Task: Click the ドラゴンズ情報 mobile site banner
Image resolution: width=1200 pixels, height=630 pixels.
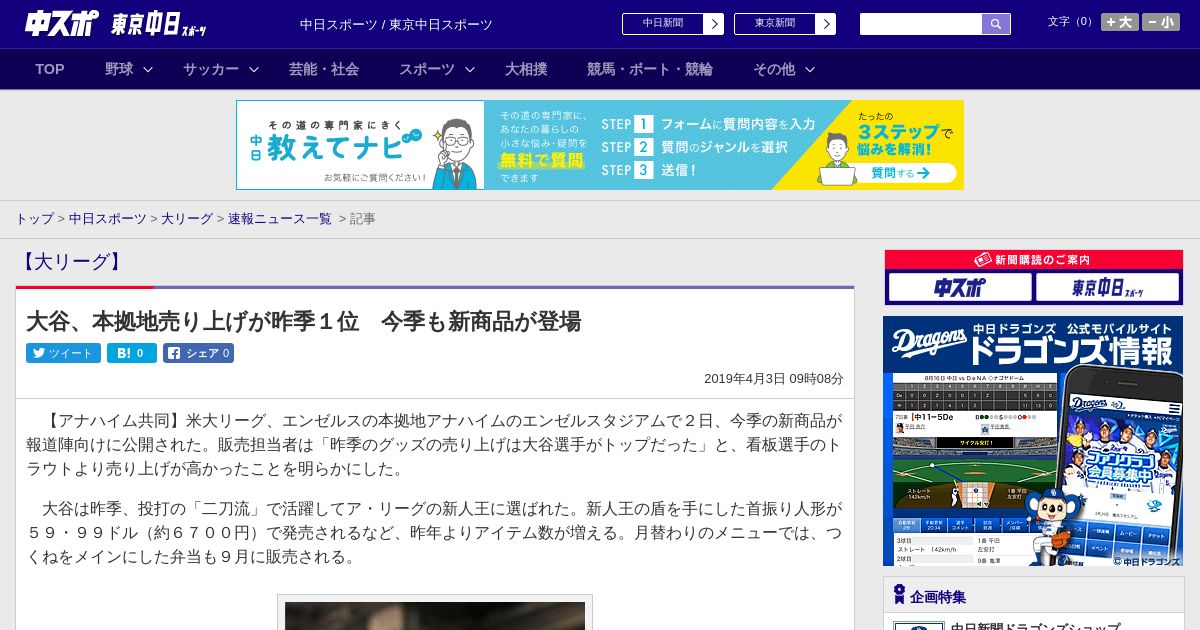Action: click(x=1033, y=441)
